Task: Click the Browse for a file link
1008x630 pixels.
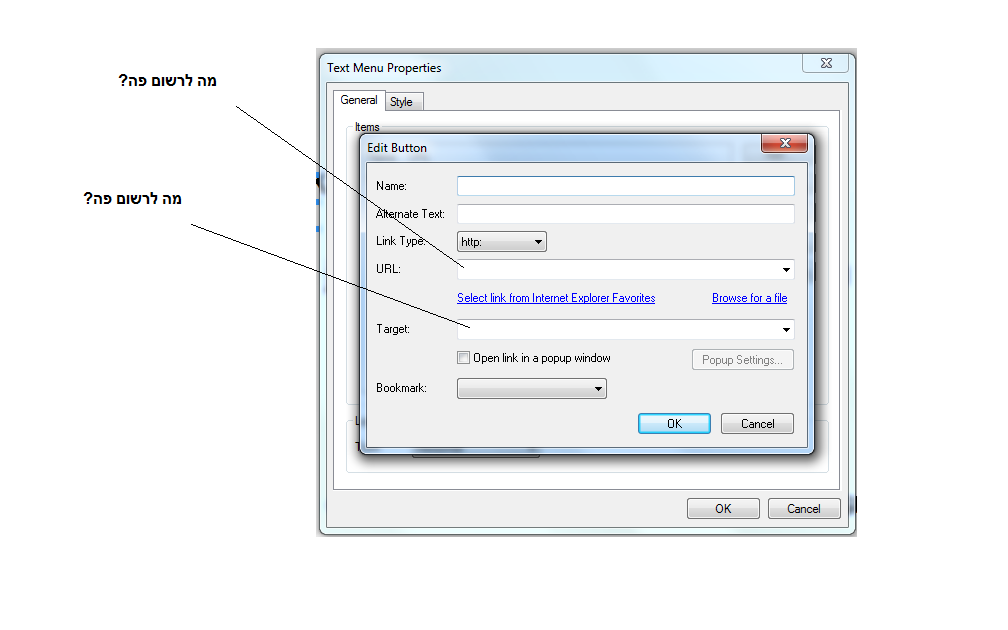Action: point(749,298)
